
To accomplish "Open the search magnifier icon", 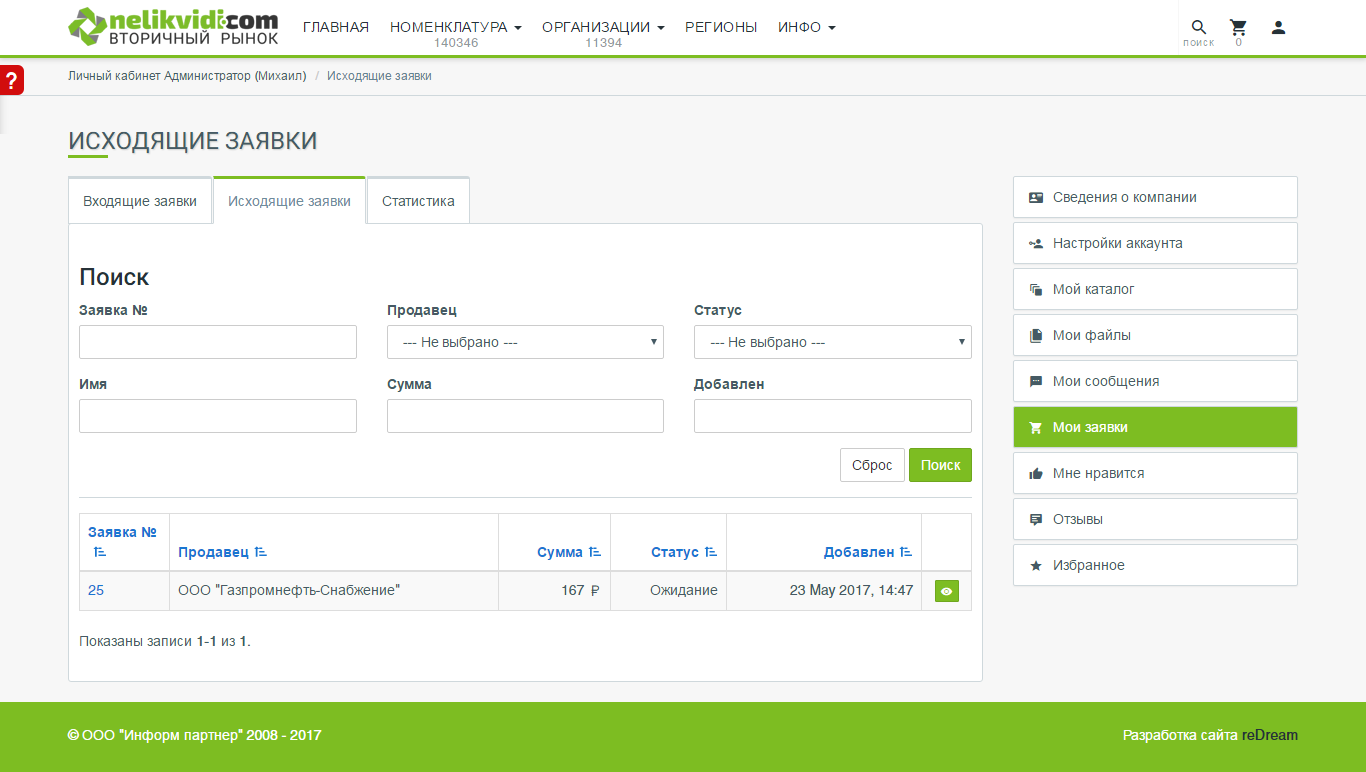I will point(1198,27).
